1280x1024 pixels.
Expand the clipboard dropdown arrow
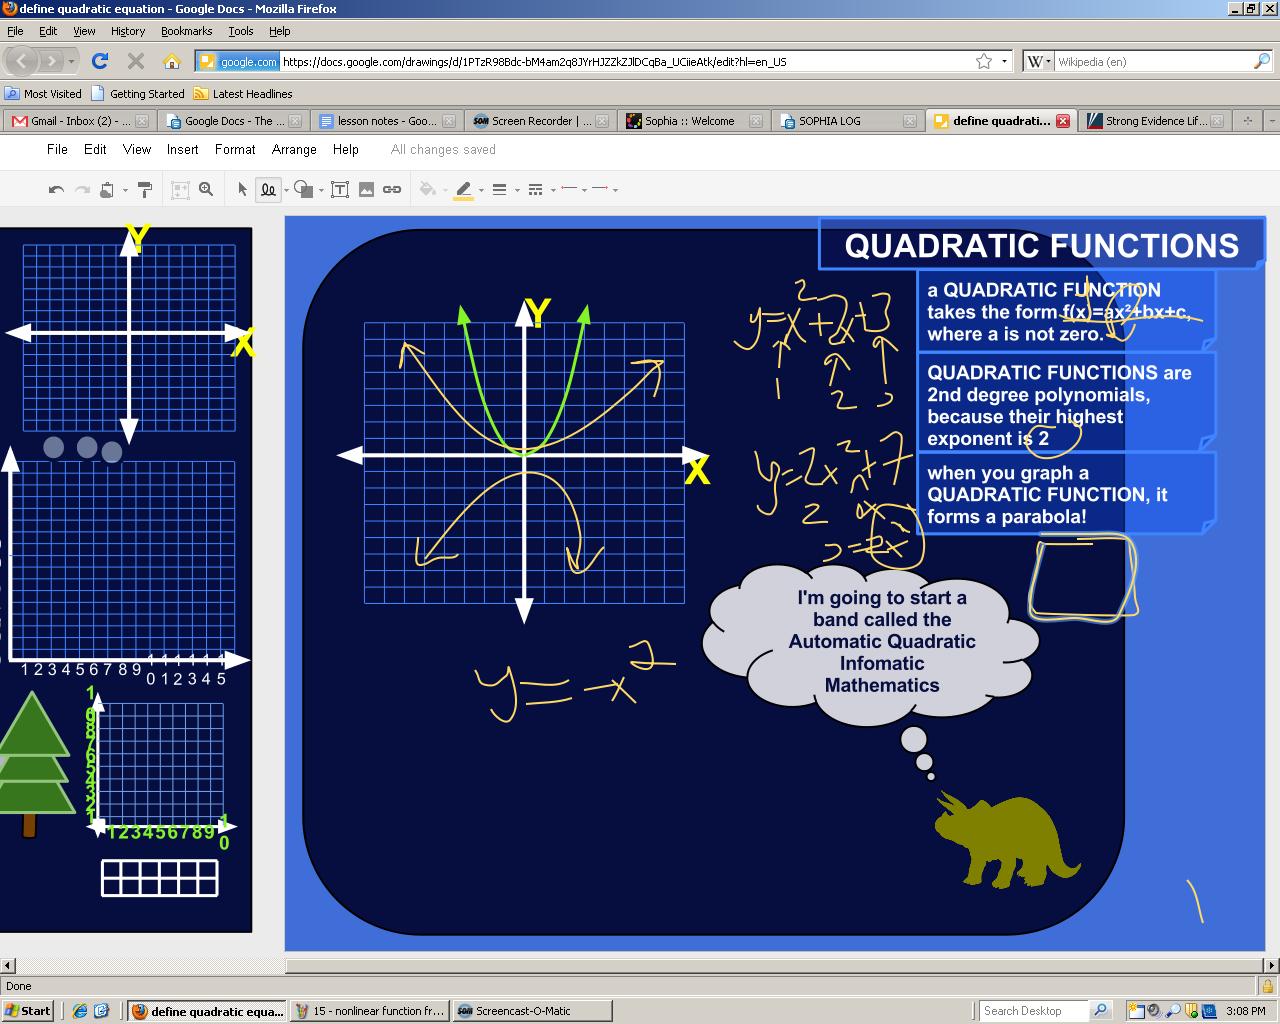coord(125,190)
